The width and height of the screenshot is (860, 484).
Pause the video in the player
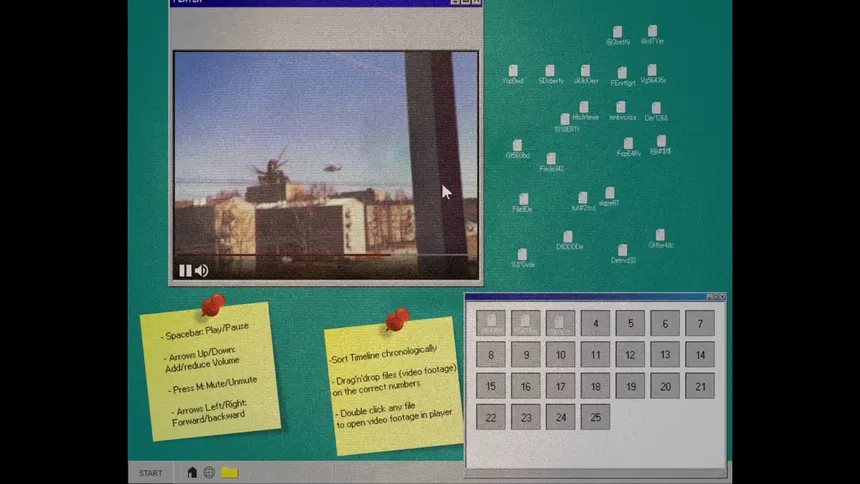(x=185, y=270)
